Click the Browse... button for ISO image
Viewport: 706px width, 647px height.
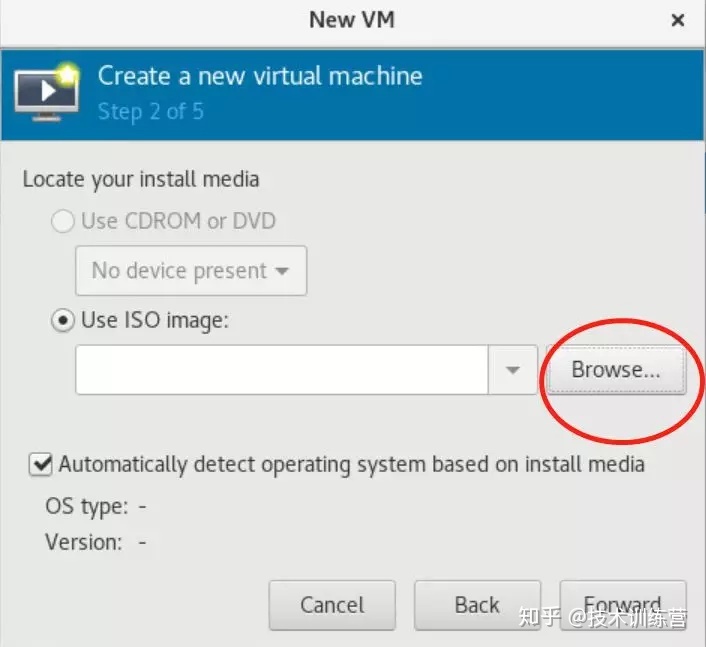[616, 370]
